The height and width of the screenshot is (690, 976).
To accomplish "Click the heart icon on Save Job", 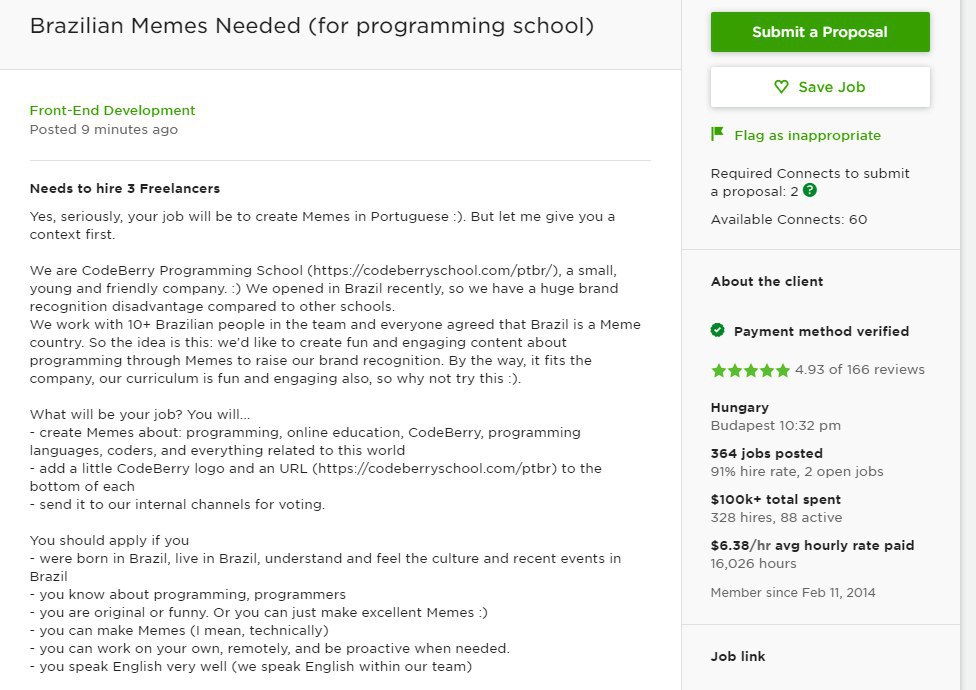I will click(x=781, y=87).
